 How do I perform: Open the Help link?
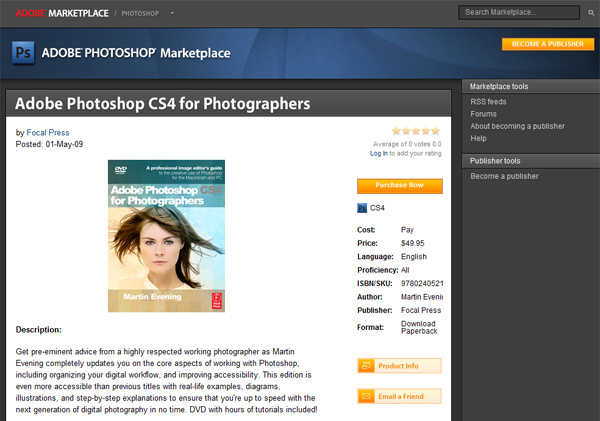(478, 139)
